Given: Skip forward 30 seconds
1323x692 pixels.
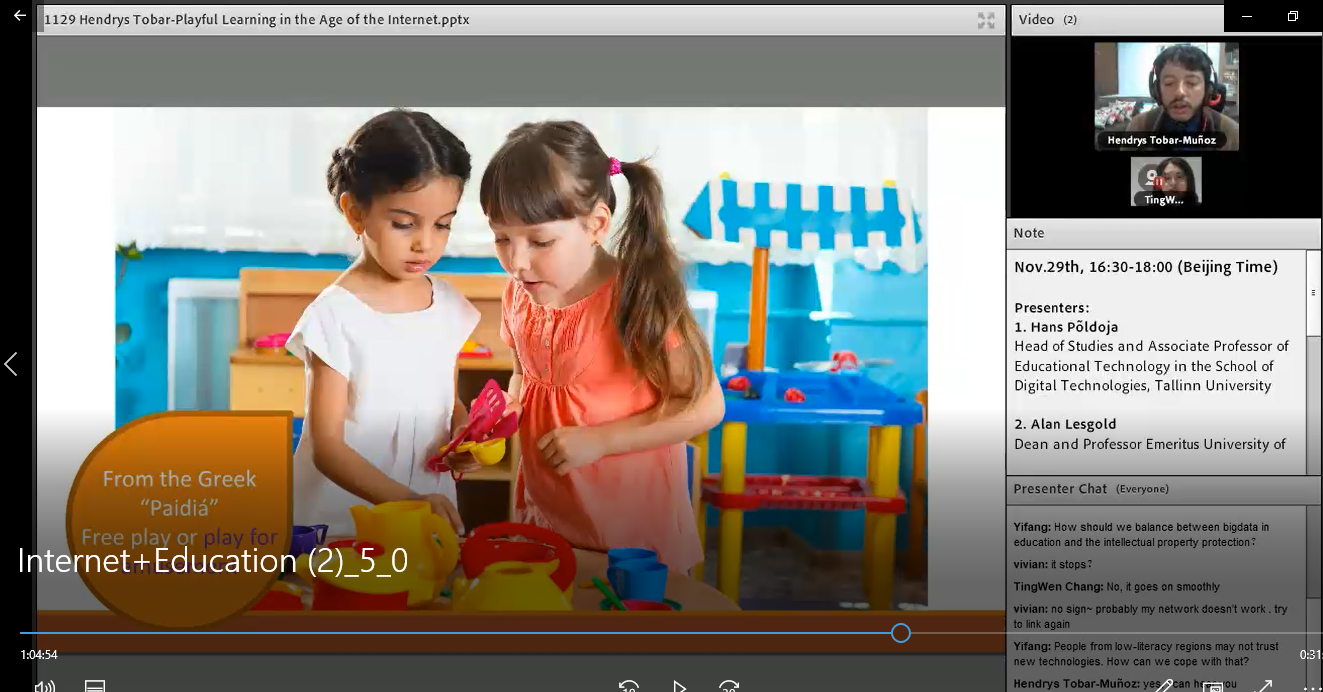Looking at the screenshot, I should click(729, 686).
